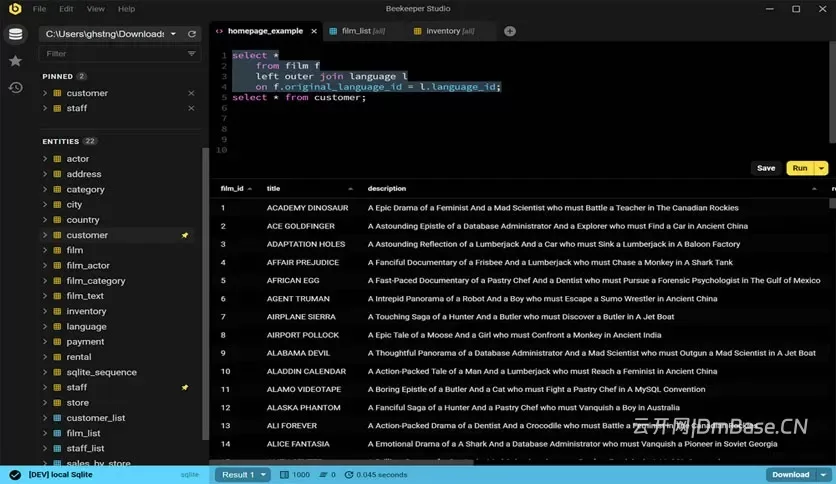Click the payment table icon
836x484 pixels.
point(58,342)
